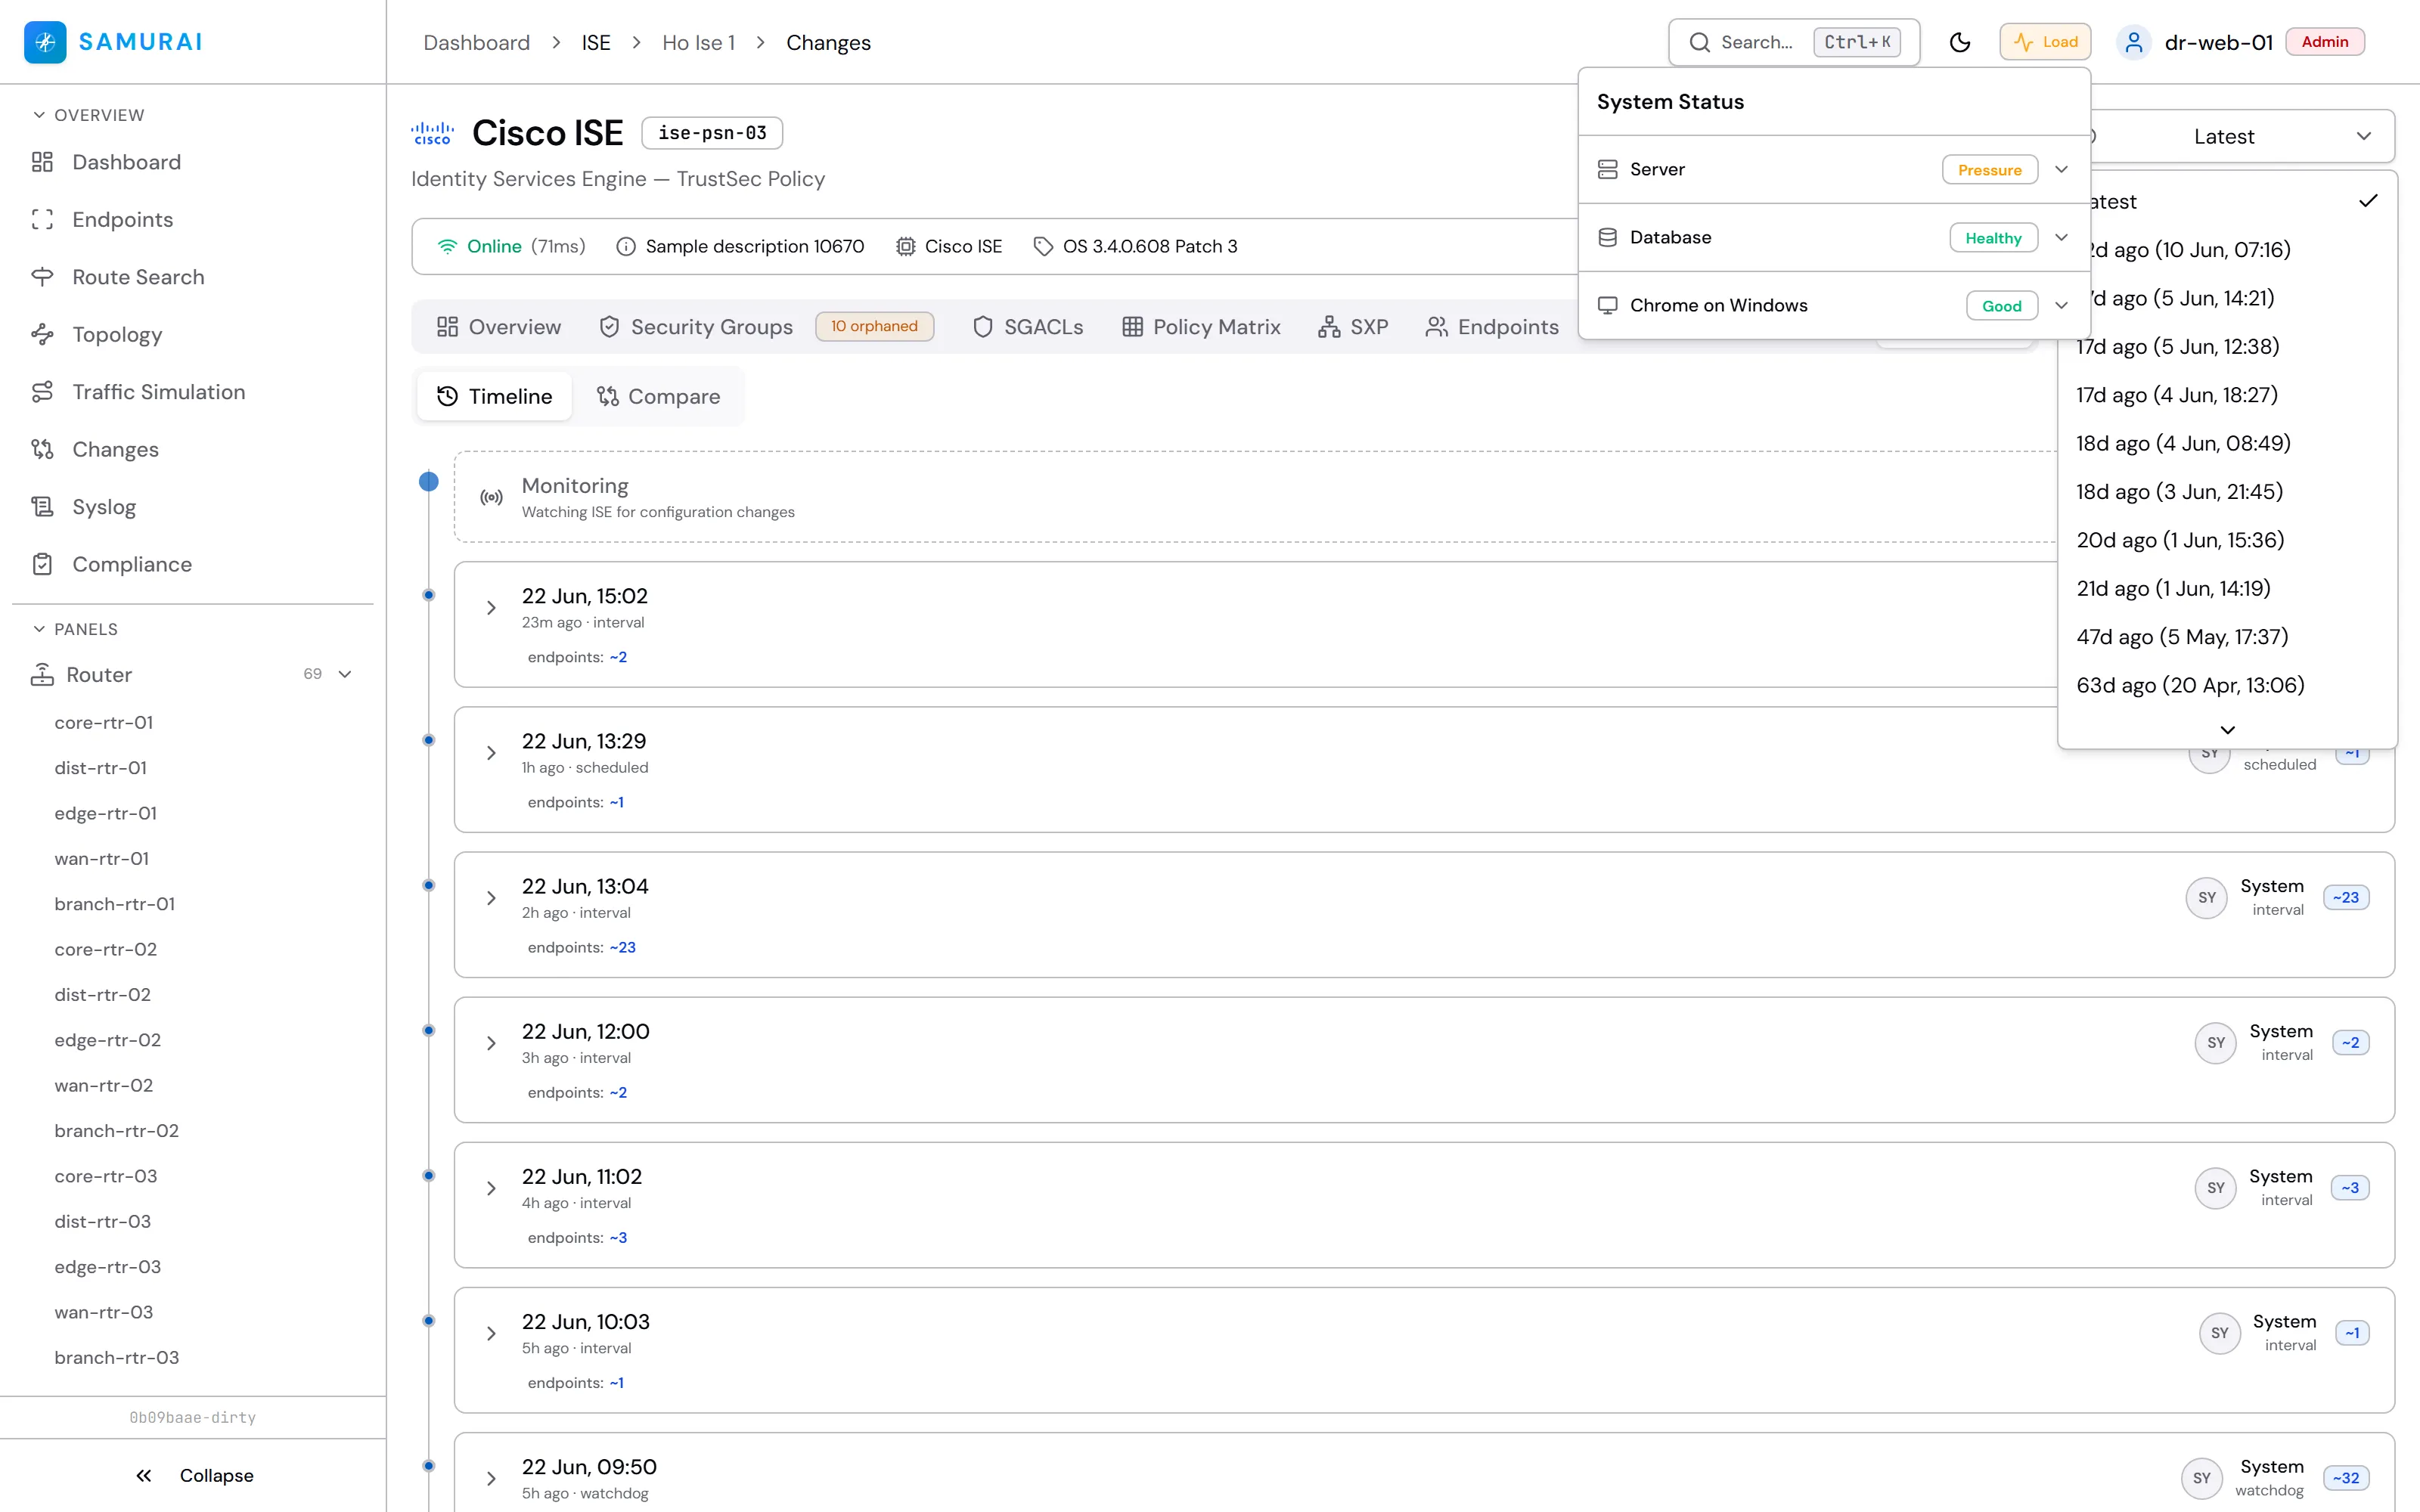This screenshot has height=1512, width=2420.
Task: Toggle dark mode moon icon
Action: tap(1960, 42)
